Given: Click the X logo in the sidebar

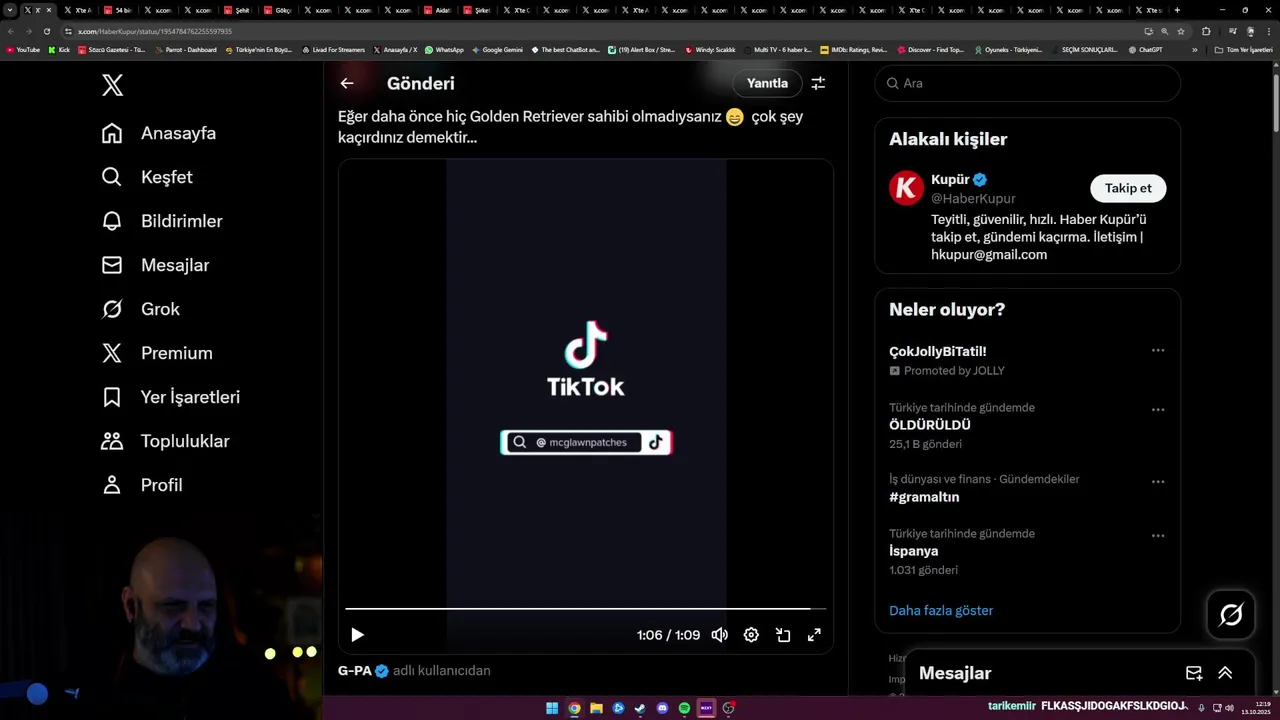Looking at the screenshot, I should pos(112,85).
